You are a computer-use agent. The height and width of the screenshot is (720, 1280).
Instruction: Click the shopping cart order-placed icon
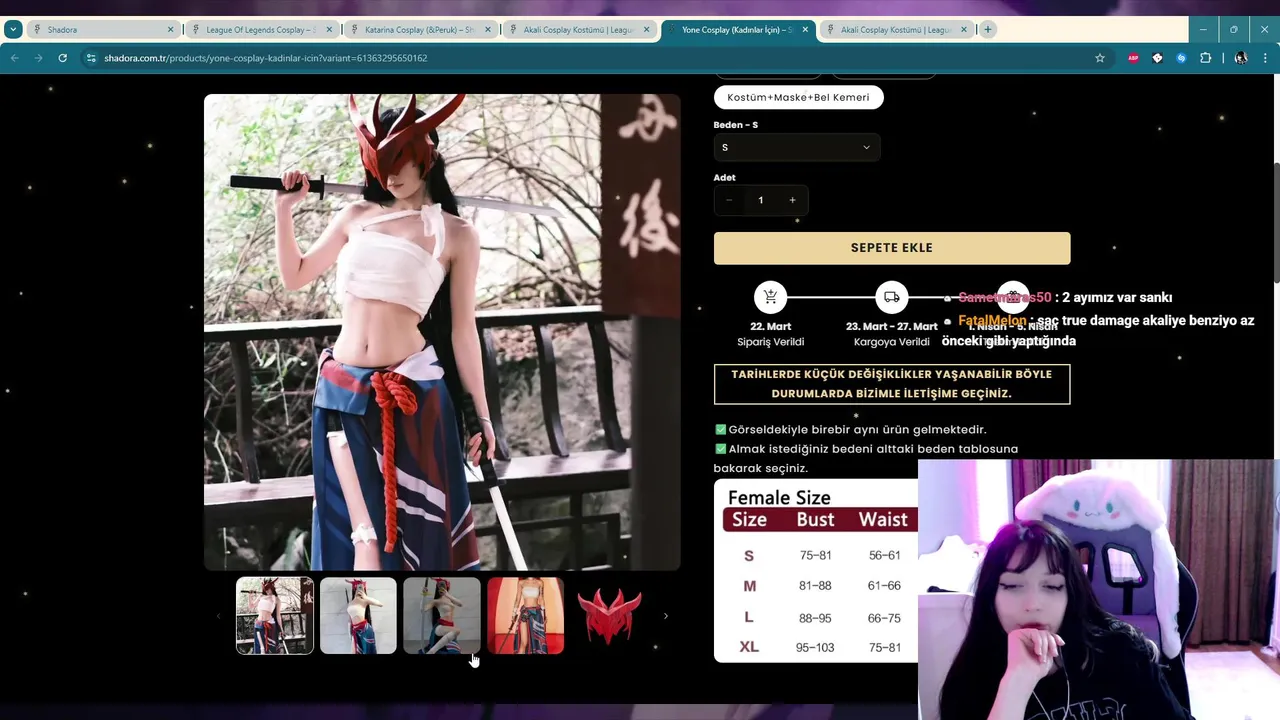click(x=770, y=297)
